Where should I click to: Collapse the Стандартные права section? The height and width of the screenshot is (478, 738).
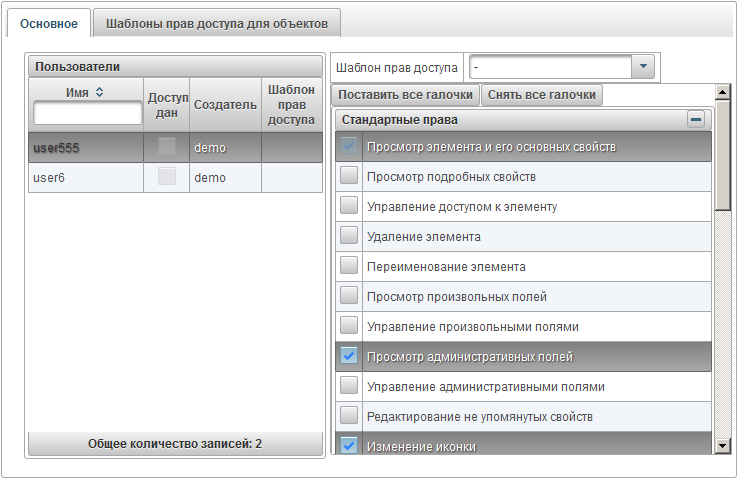(696, 119)
